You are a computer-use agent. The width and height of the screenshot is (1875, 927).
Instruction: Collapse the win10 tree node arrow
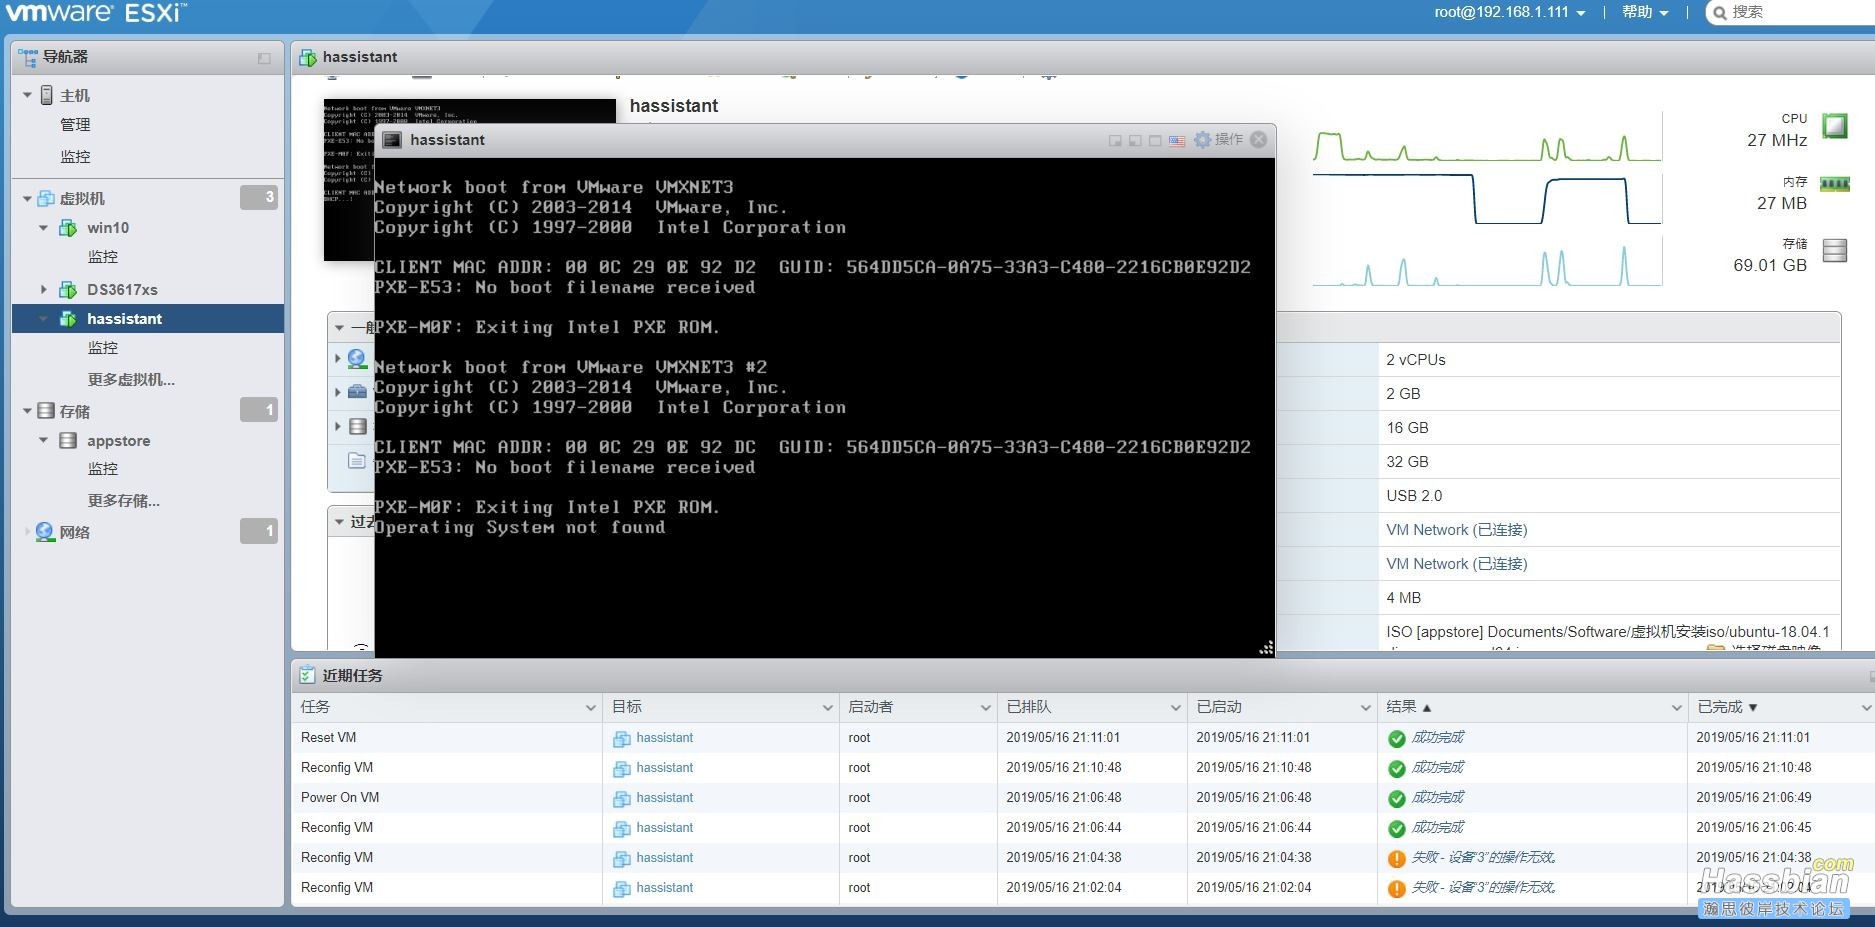[43, 228]
